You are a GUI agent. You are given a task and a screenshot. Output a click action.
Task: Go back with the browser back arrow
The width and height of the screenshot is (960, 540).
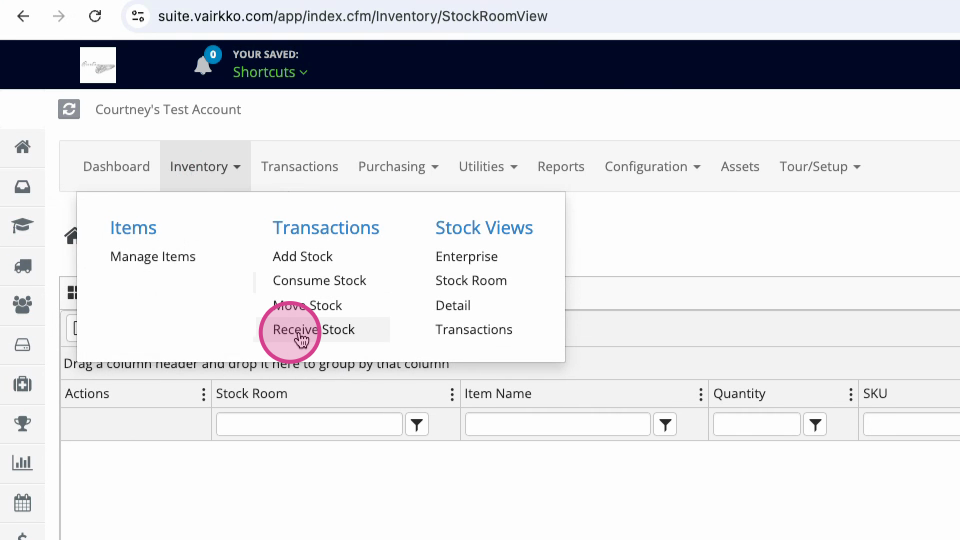point(23,17)
